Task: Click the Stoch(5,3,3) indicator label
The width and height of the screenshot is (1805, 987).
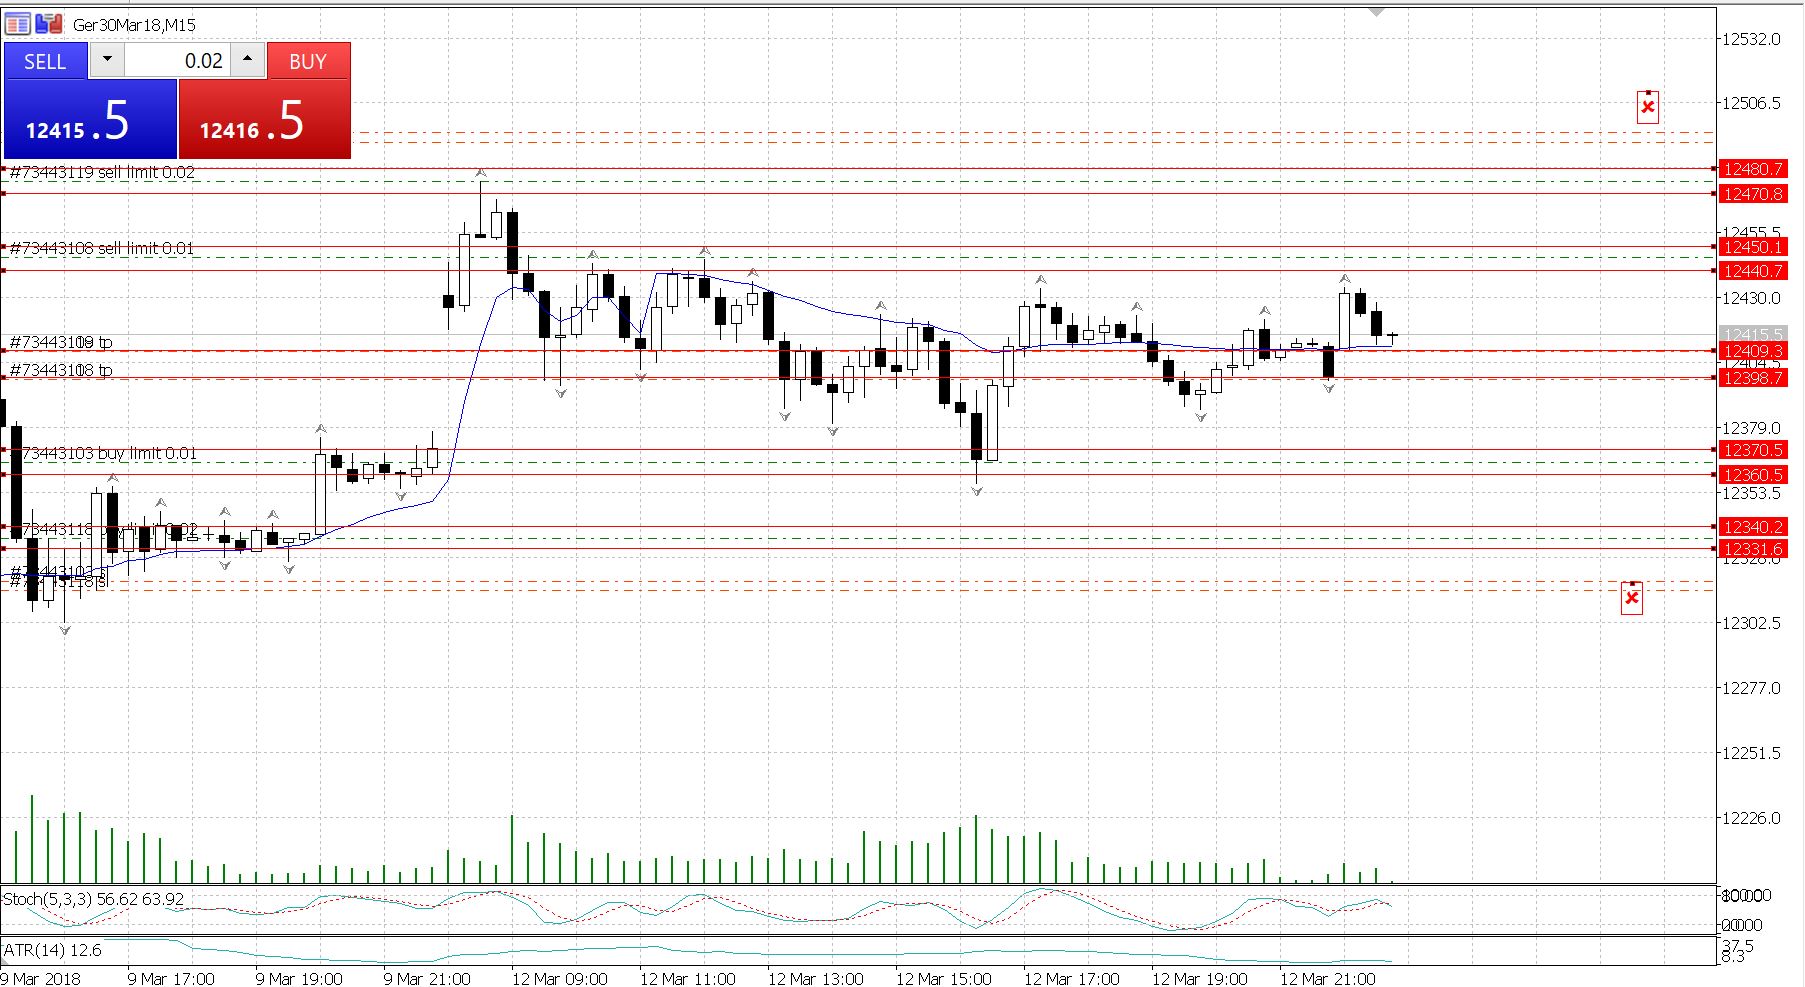Action: coord(94,899)
